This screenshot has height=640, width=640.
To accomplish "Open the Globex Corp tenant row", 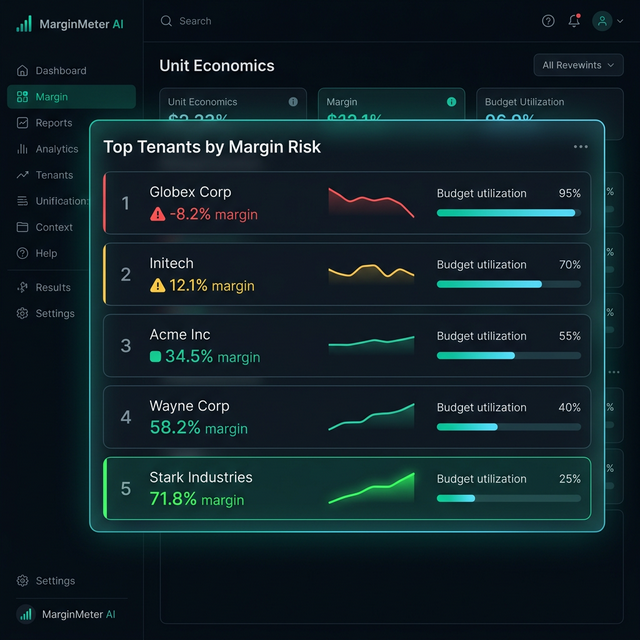I will coord(347,203).
